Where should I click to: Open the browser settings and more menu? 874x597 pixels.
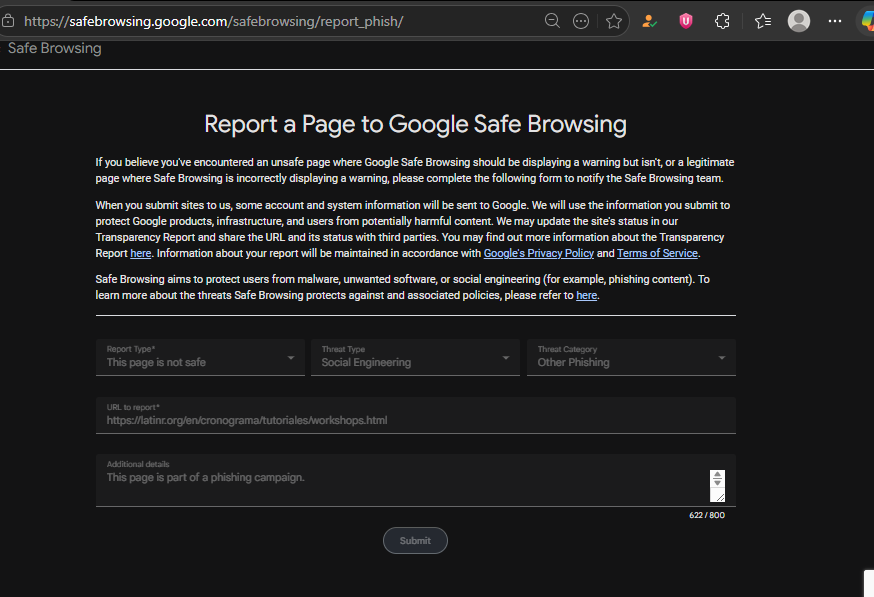[834, 21]
